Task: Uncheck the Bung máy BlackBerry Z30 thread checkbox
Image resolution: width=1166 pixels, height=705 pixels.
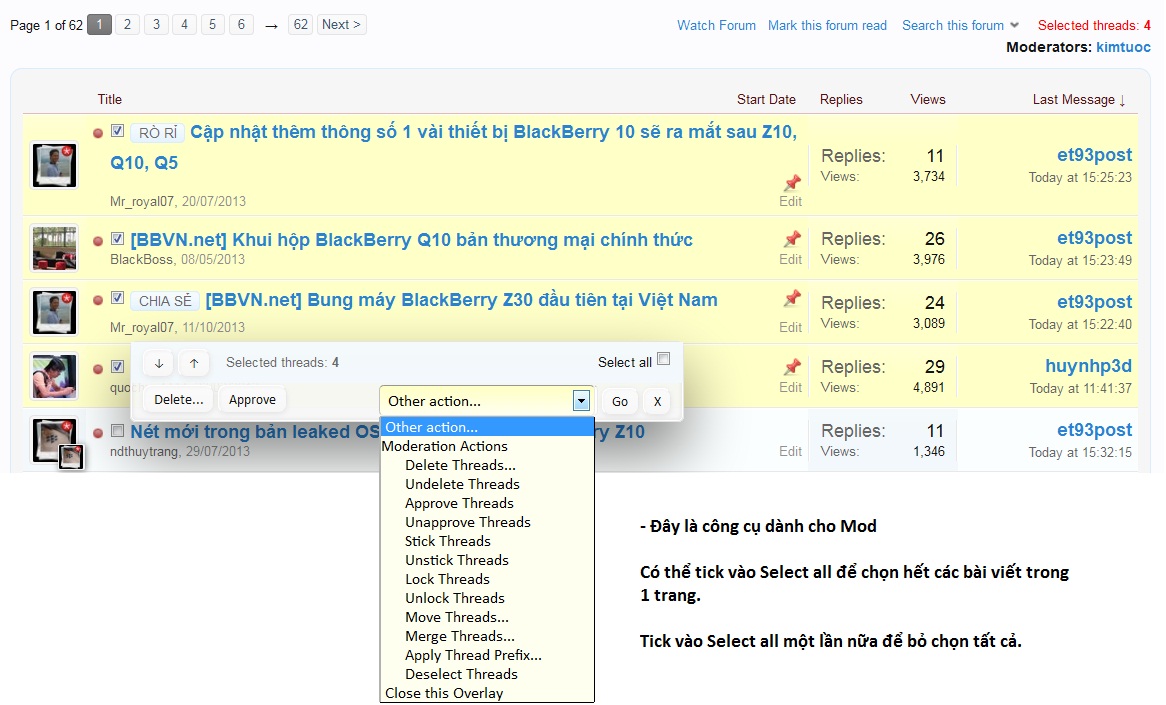Action: 117,298
